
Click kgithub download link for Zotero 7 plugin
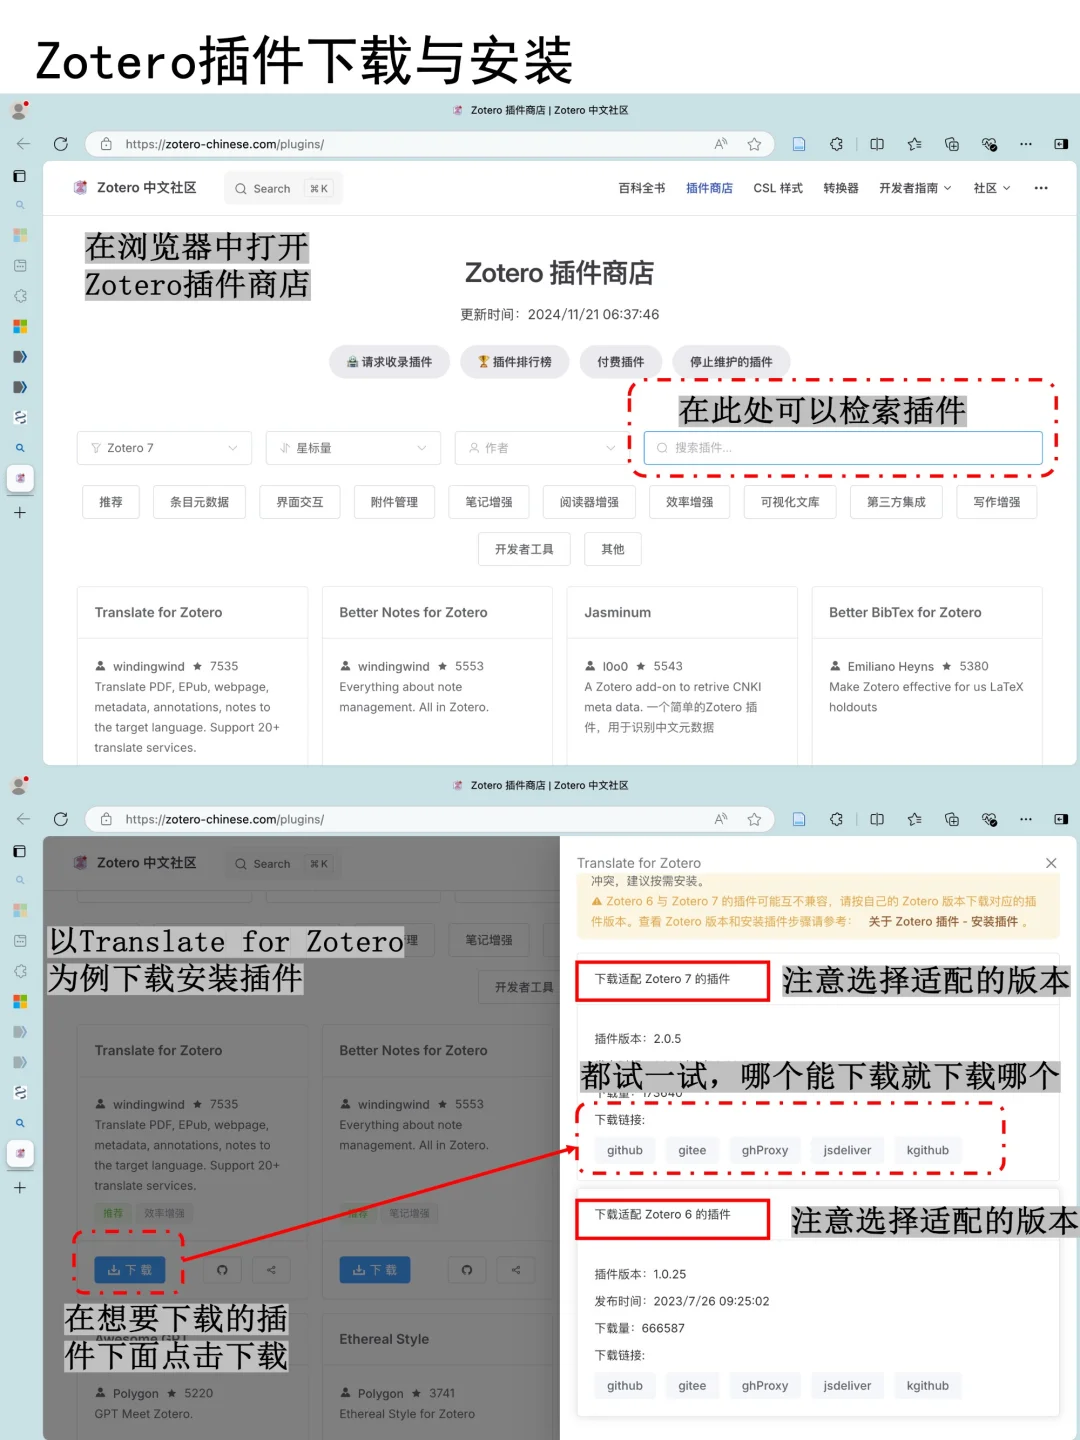928,1150
